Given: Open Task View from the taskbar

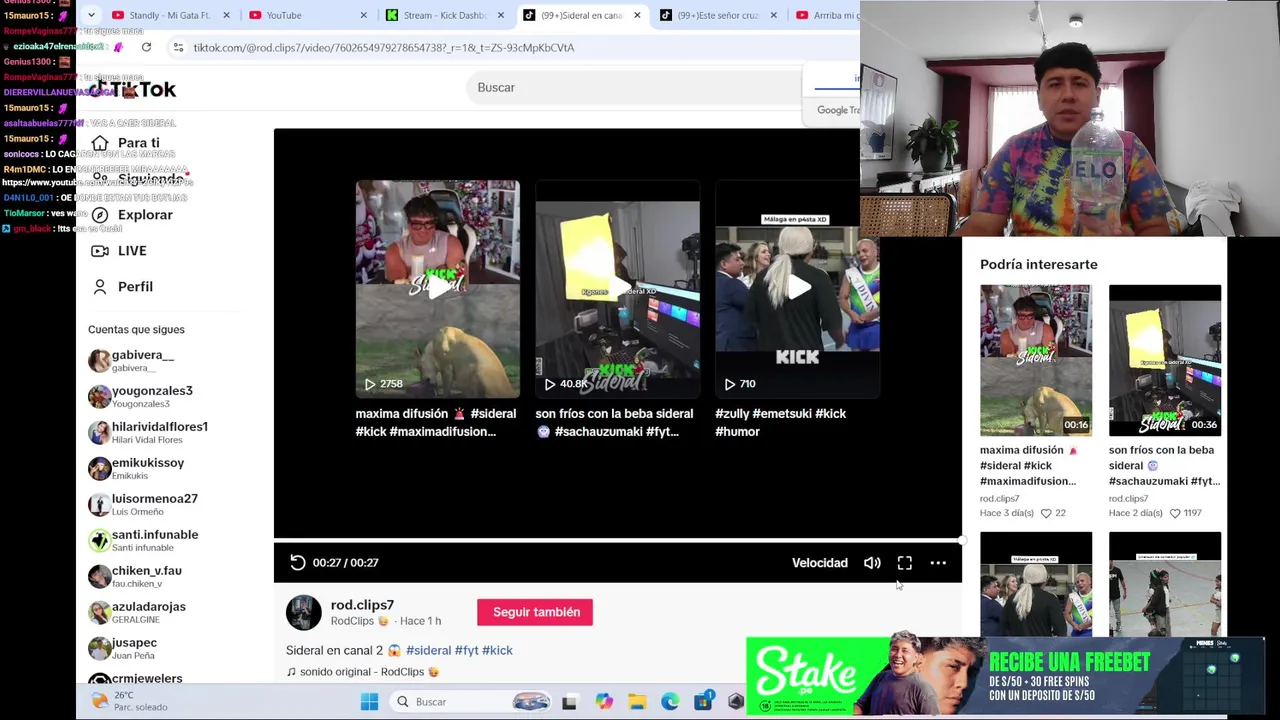Looking at the screenshot, I should tap(569, 702).
